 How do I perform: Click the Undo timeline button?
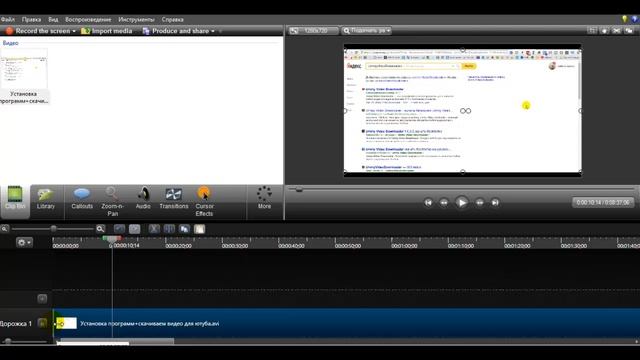[119, 229]
